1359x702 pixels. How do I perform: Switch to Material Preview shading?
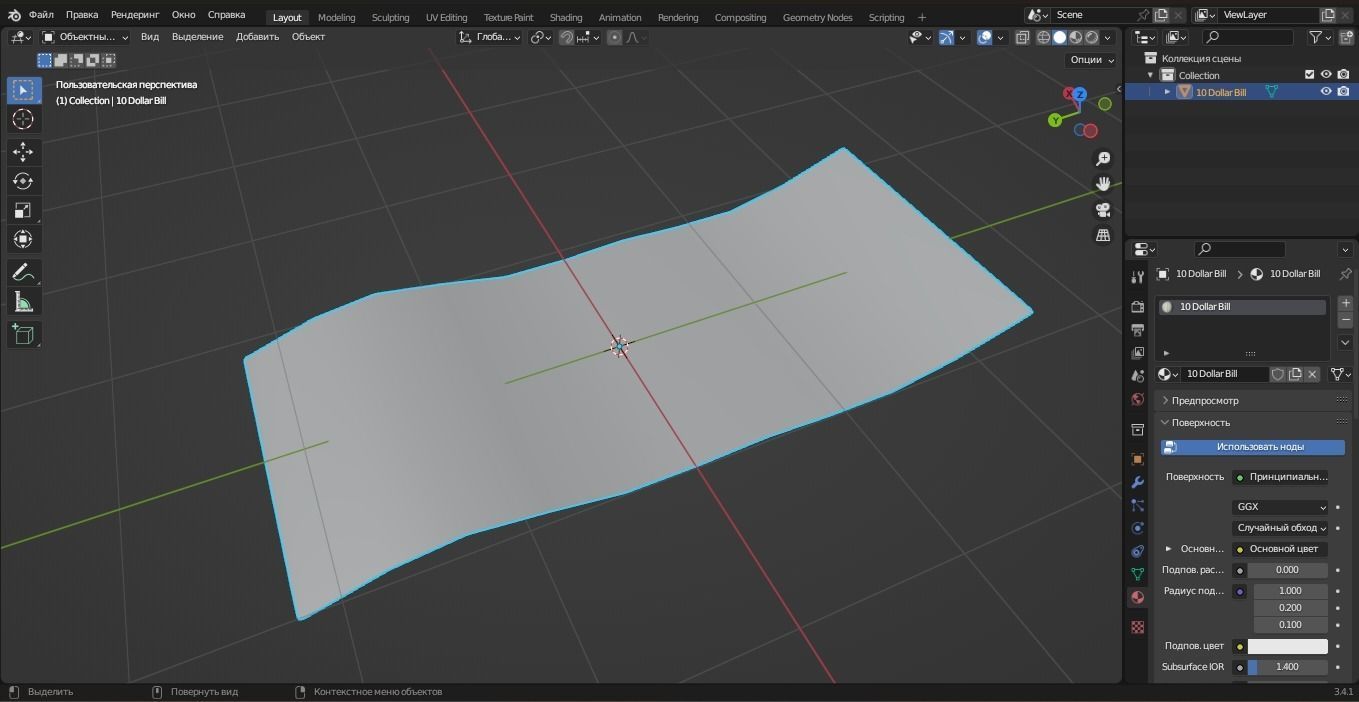pos(1075,37)
